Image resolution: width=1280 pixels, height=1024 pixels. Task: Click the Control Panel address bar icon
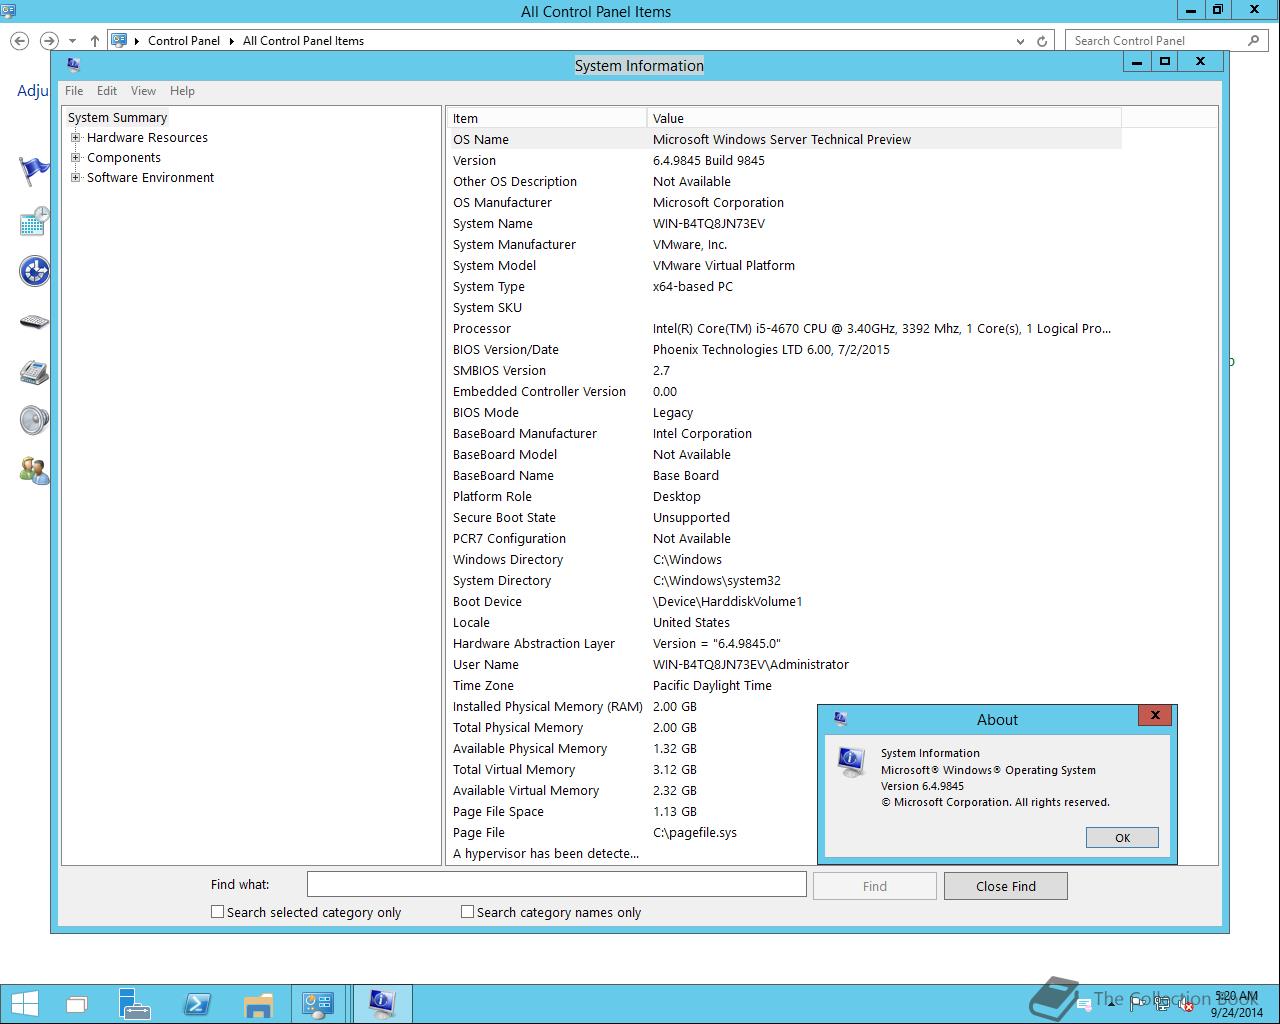[x=119, y=41]
